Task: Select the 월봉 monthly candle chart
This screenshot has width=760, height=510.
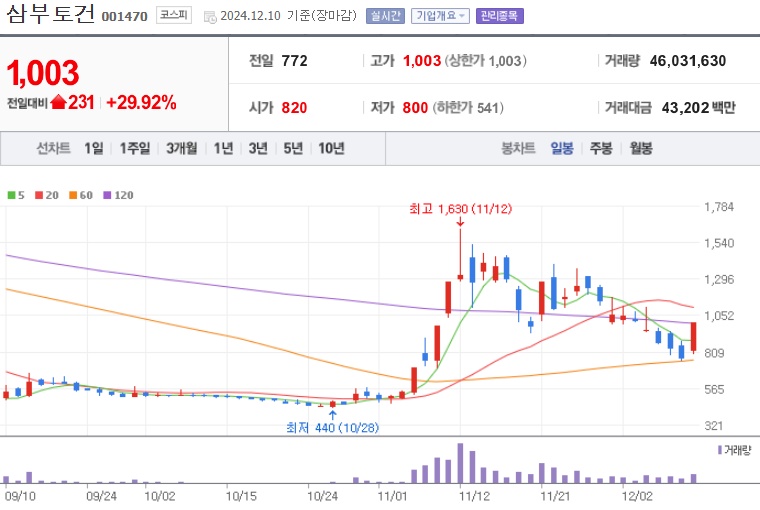Action: pos(641,148)
